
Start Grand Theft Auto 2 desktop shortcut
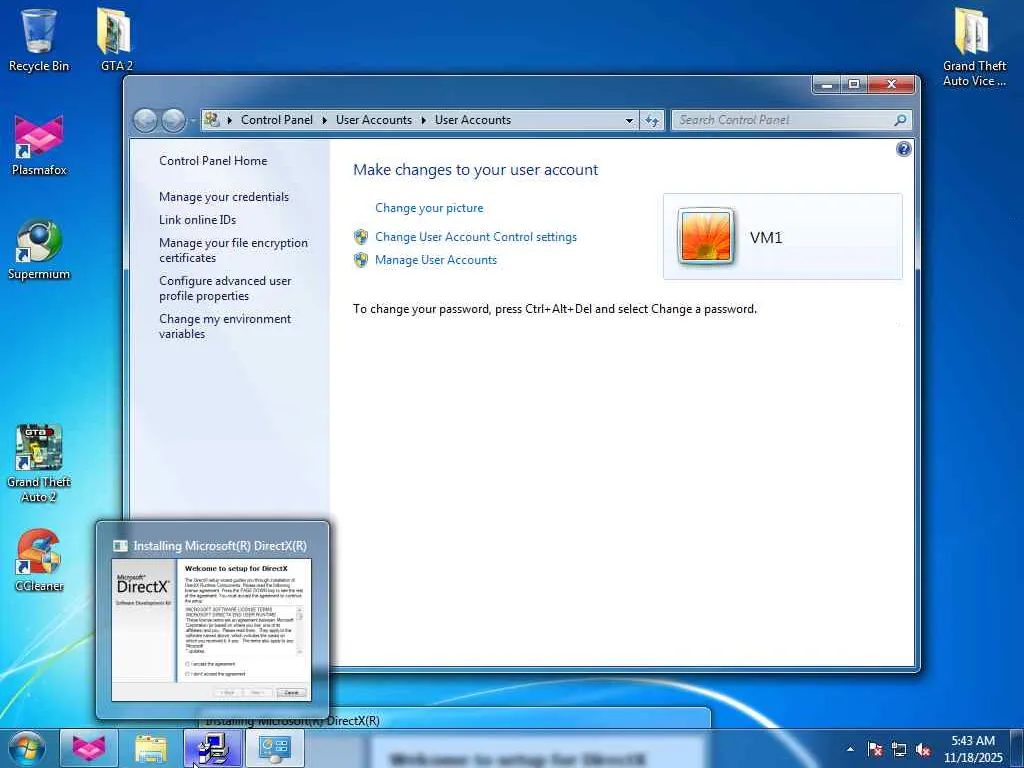tap(39, 464)
